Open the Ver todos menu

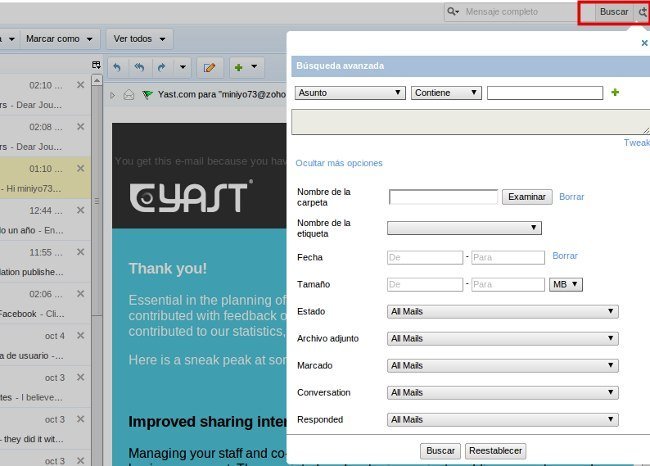139,39
